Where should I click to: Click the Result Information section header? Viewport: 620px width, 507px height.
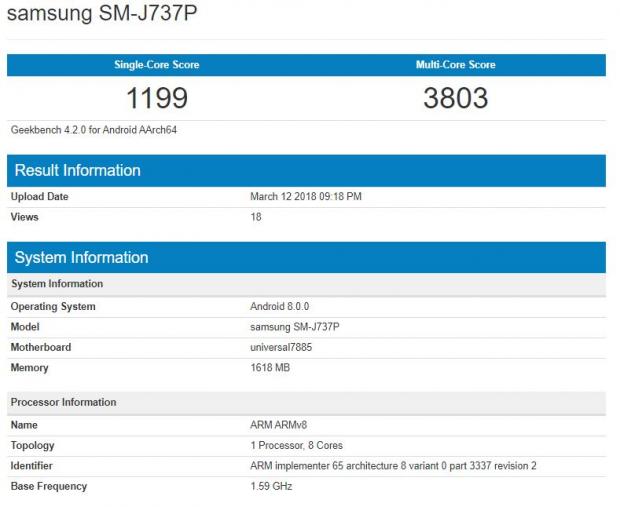[77, 171]
